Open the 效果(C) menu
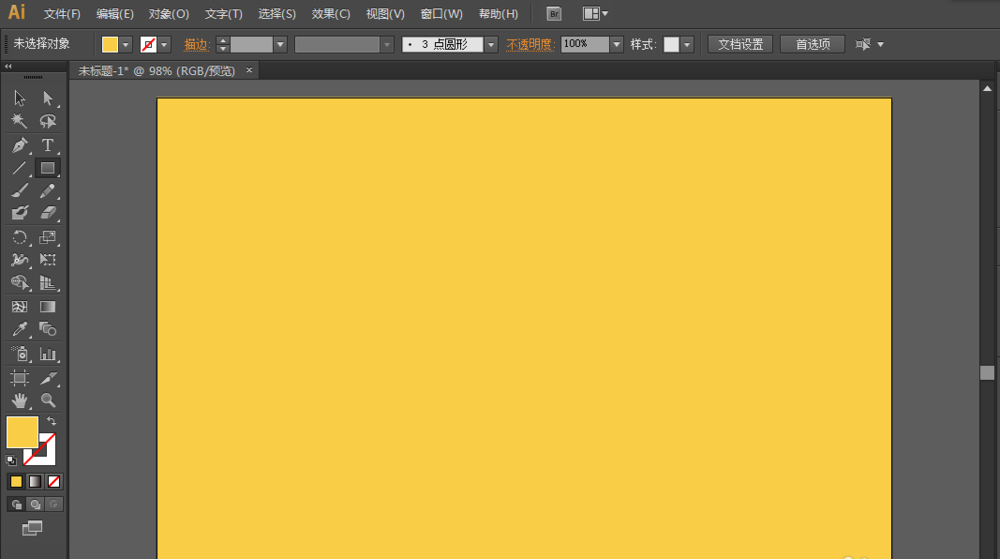 coord(331,14)
